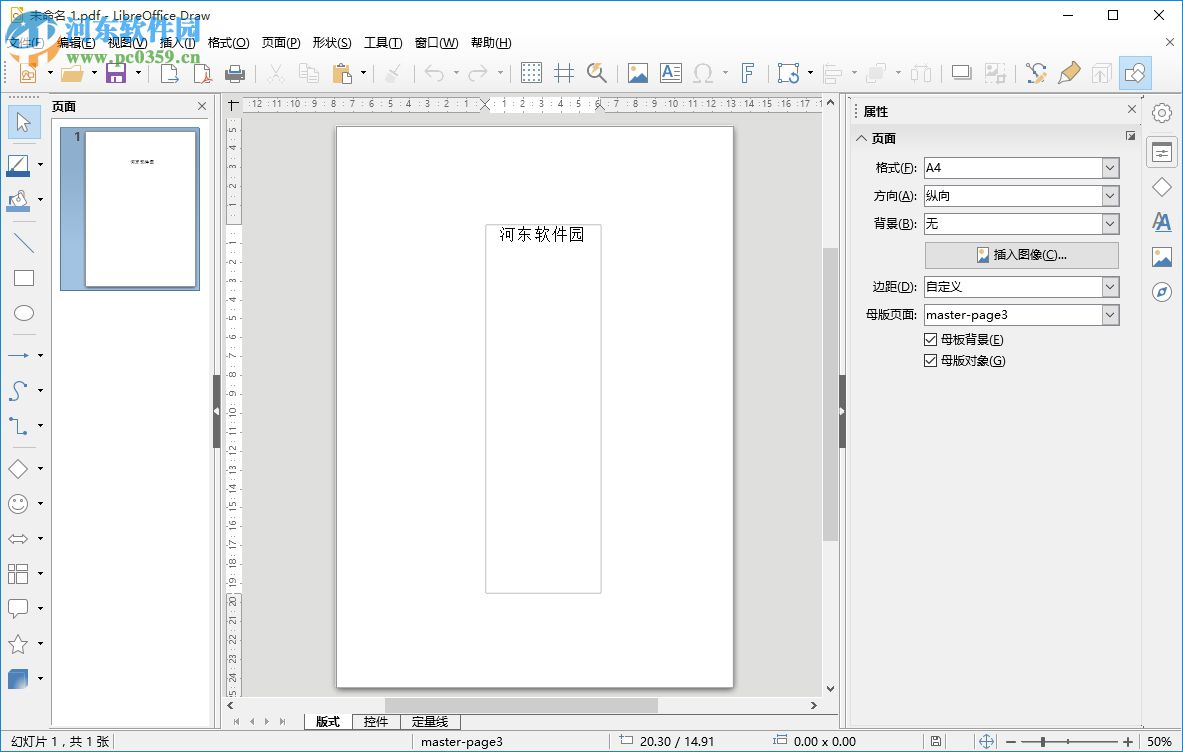1183x752 pixels.
Task: Click the 插入图像 (Insert Image) button
Action: click(x=1021, y=255)
